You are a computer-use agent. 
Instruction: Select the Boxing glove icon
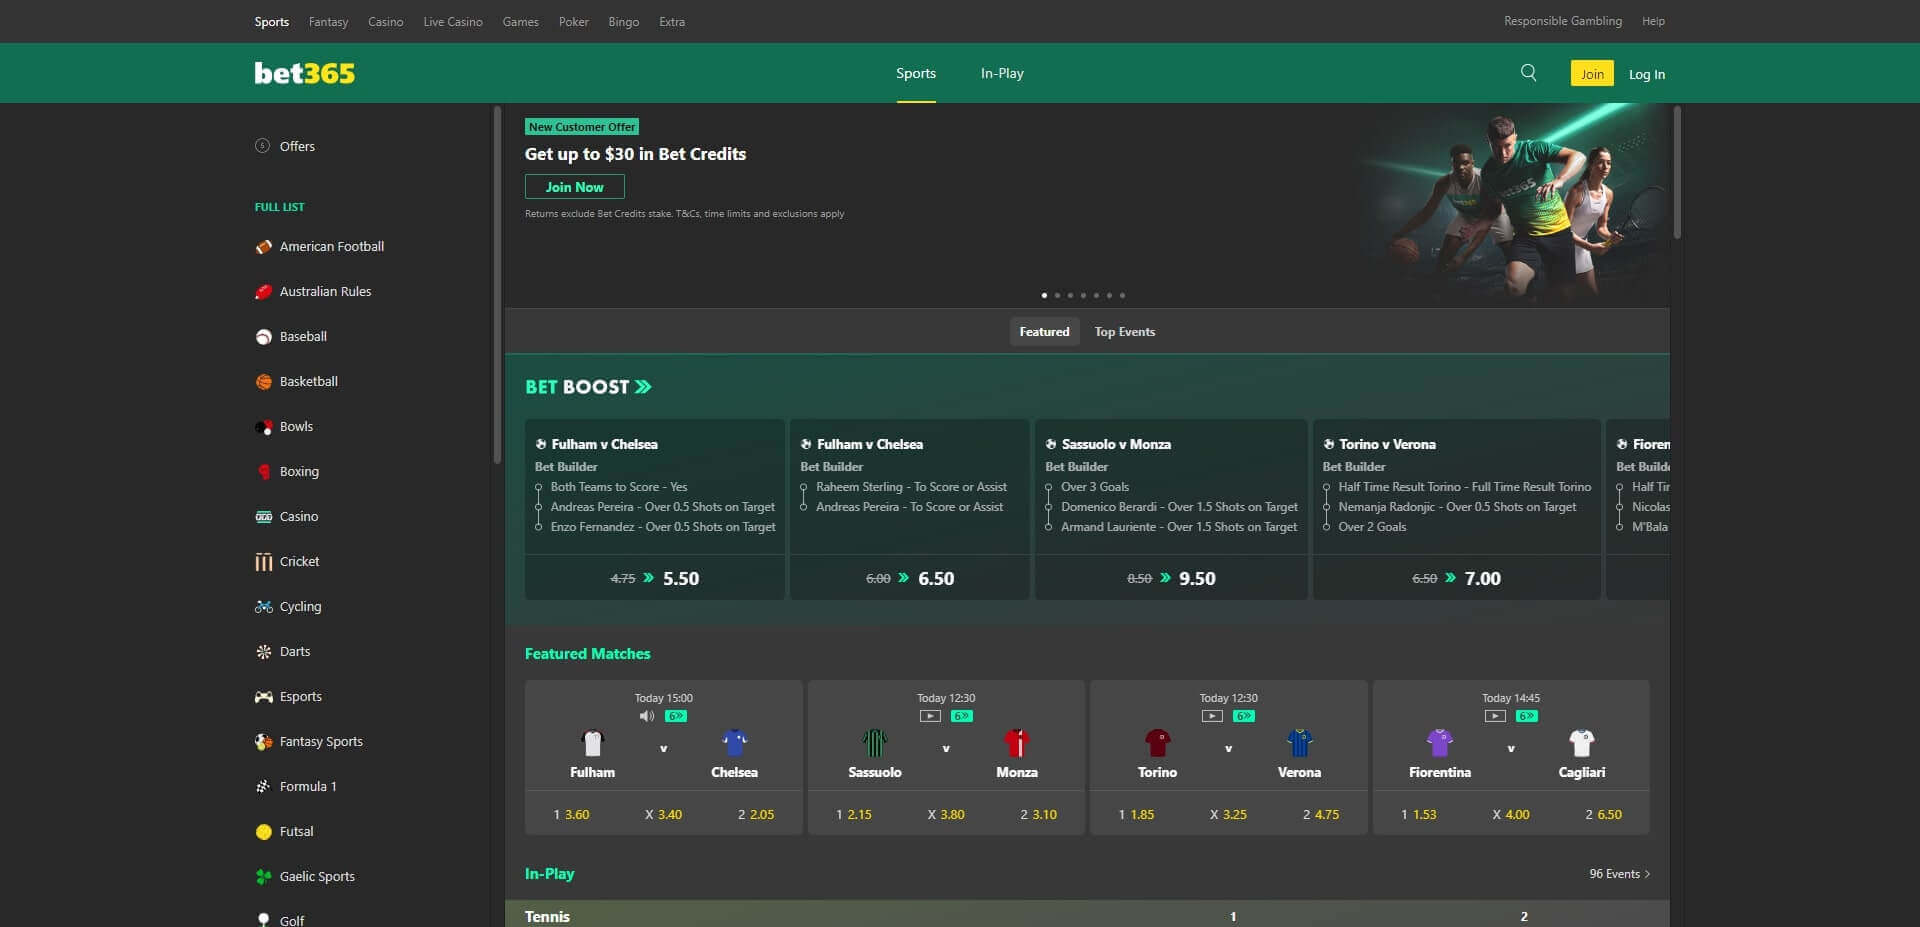(x=263, y=471)
